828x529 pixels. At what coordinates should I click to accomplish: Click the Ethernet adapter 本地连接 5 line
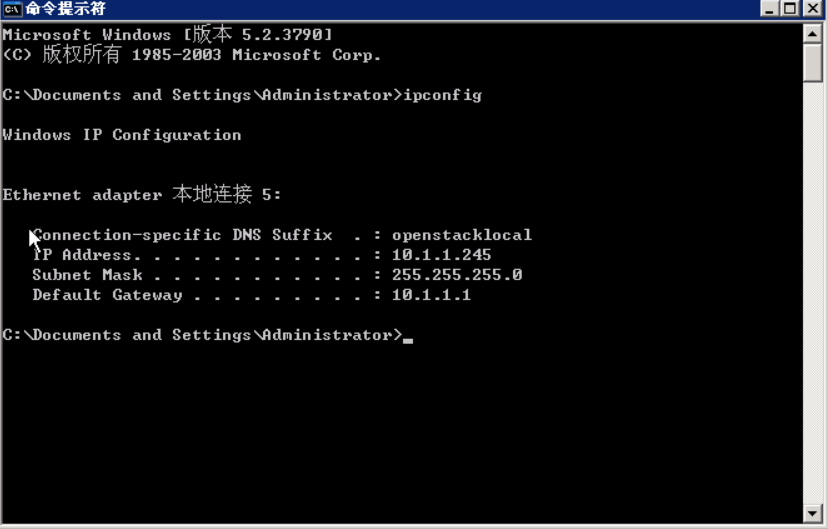(x=142, y=195)
